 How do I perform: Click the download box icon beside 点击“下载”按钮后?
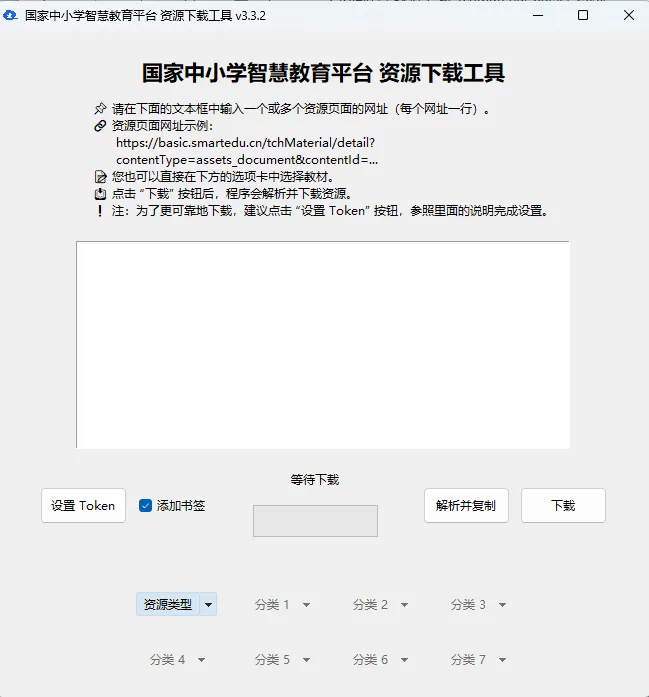100,194
